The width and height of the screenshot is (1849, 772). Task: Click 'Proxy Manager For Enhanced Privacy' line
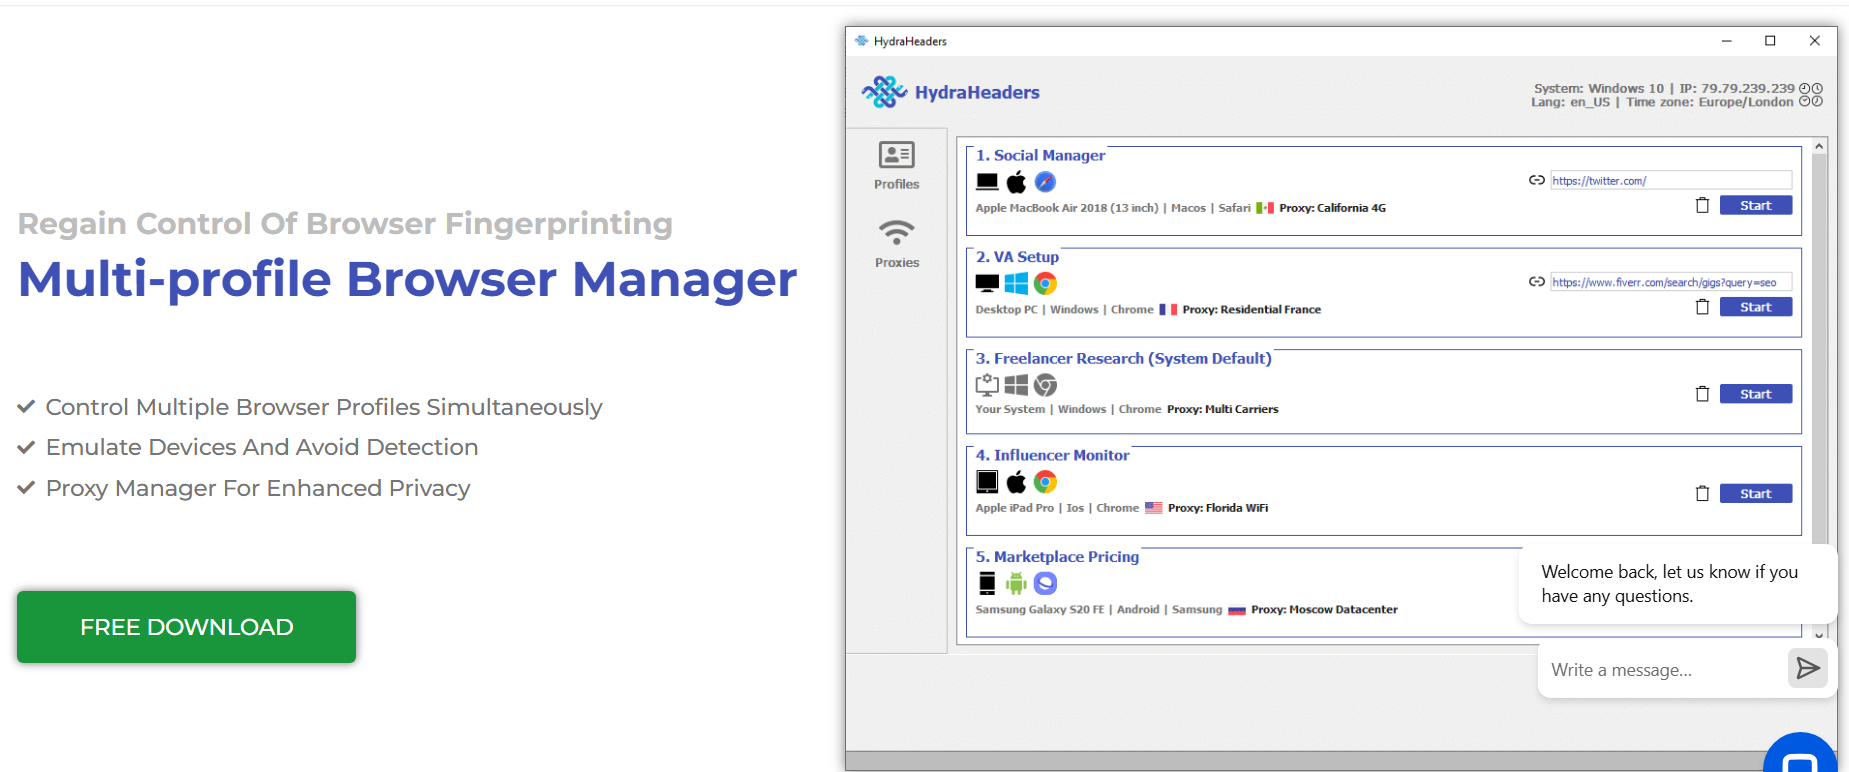tap(258, 488)
